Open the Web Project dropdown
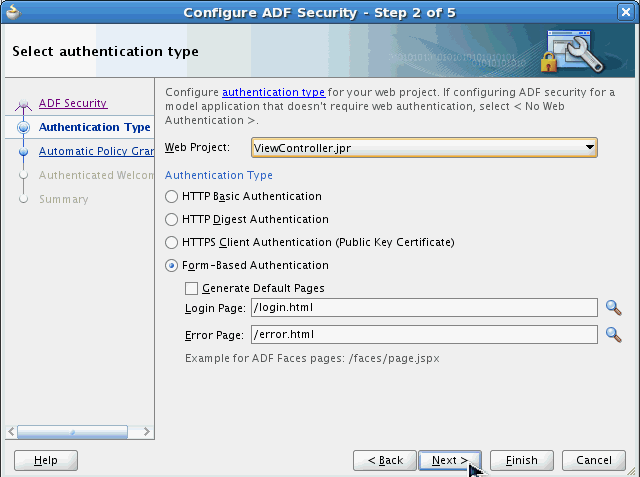The height and width of the screenshot is (477, 640). pos(424,148)
